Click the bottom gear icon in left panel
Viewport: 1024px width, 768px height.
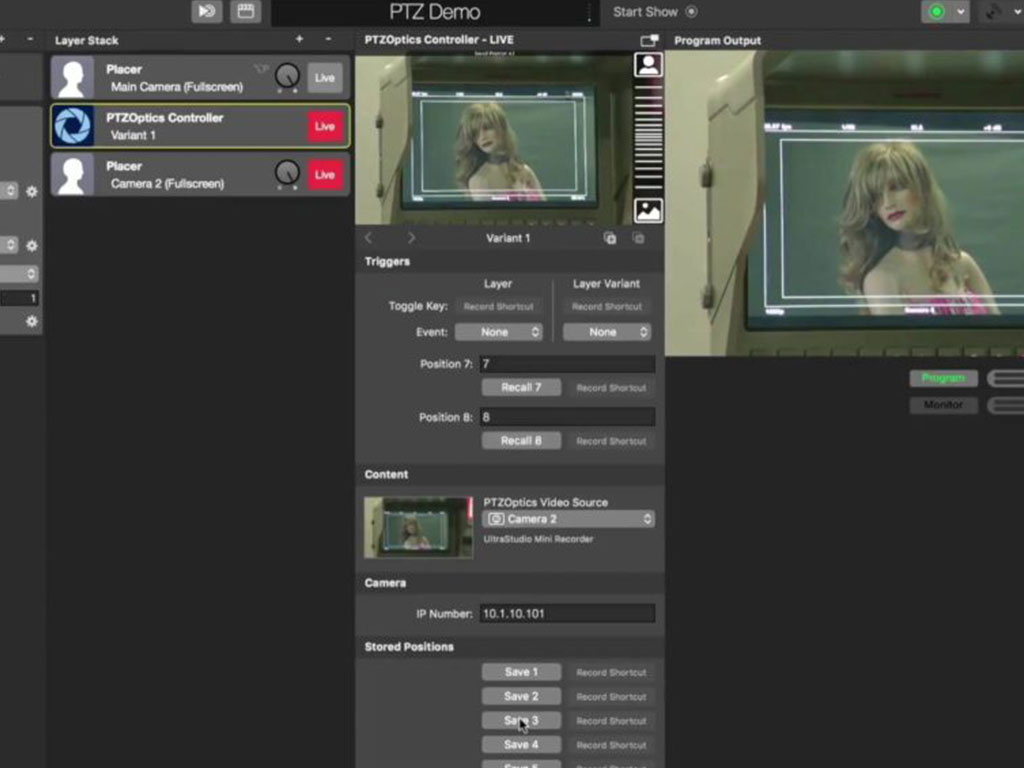pos(31,321)
